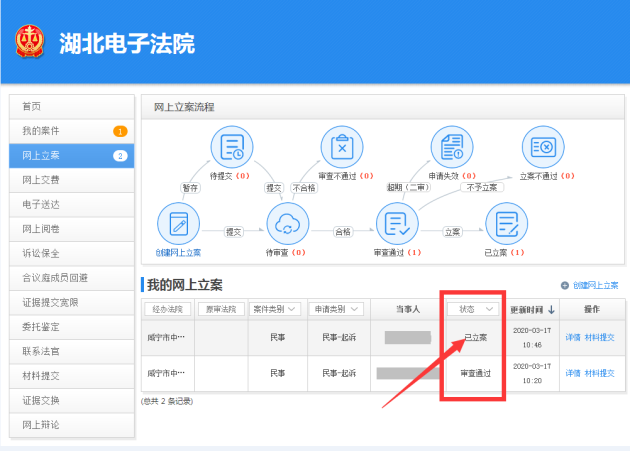Click the 创建网上立案 workflow icon
This screenshot has height=451, width=630.
(179, 224)
